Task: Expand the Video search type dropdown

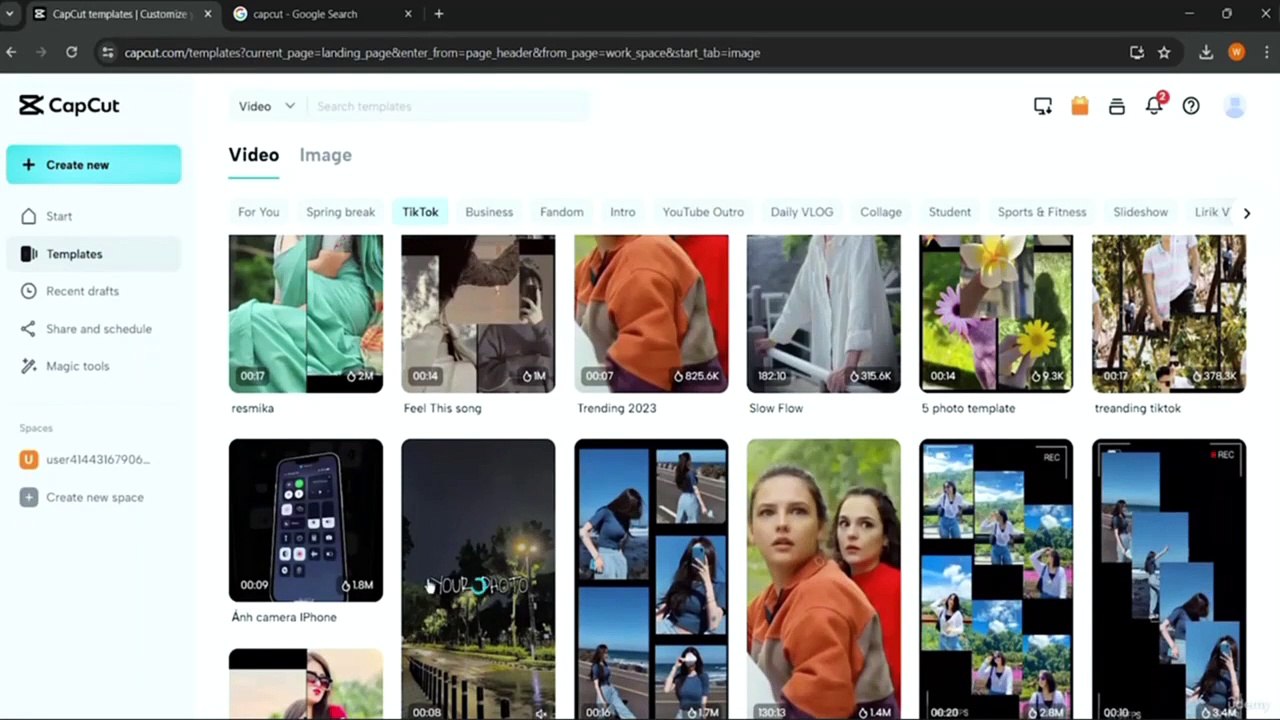Action: [x=266, y=106]
